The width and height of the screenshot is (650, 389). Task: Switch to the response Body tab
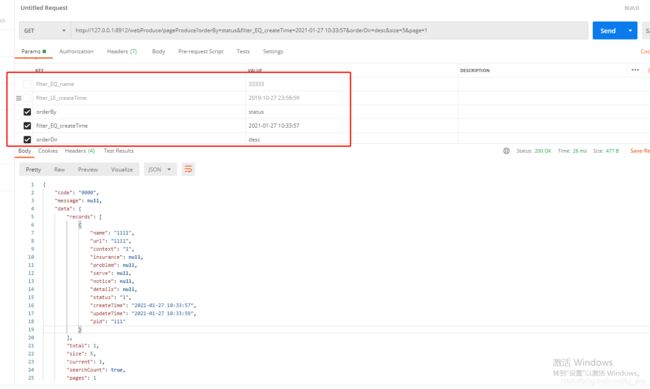click(24, 151)
